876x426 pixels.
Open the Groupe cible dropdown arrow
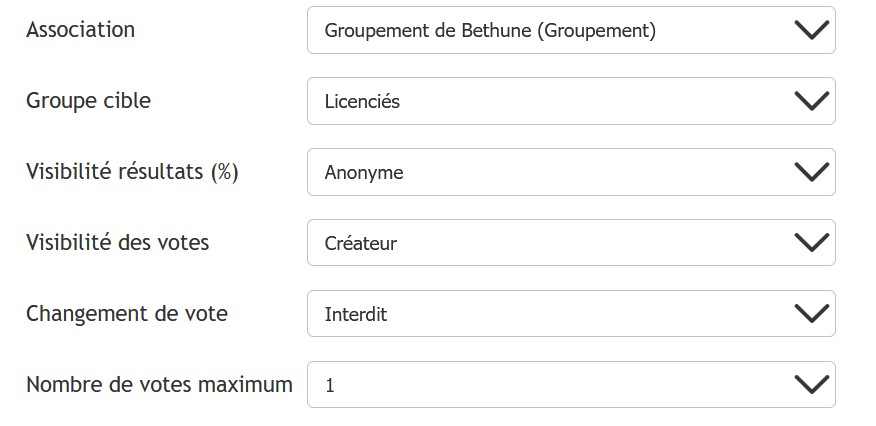pyautogui.click(x=812, y=101)
